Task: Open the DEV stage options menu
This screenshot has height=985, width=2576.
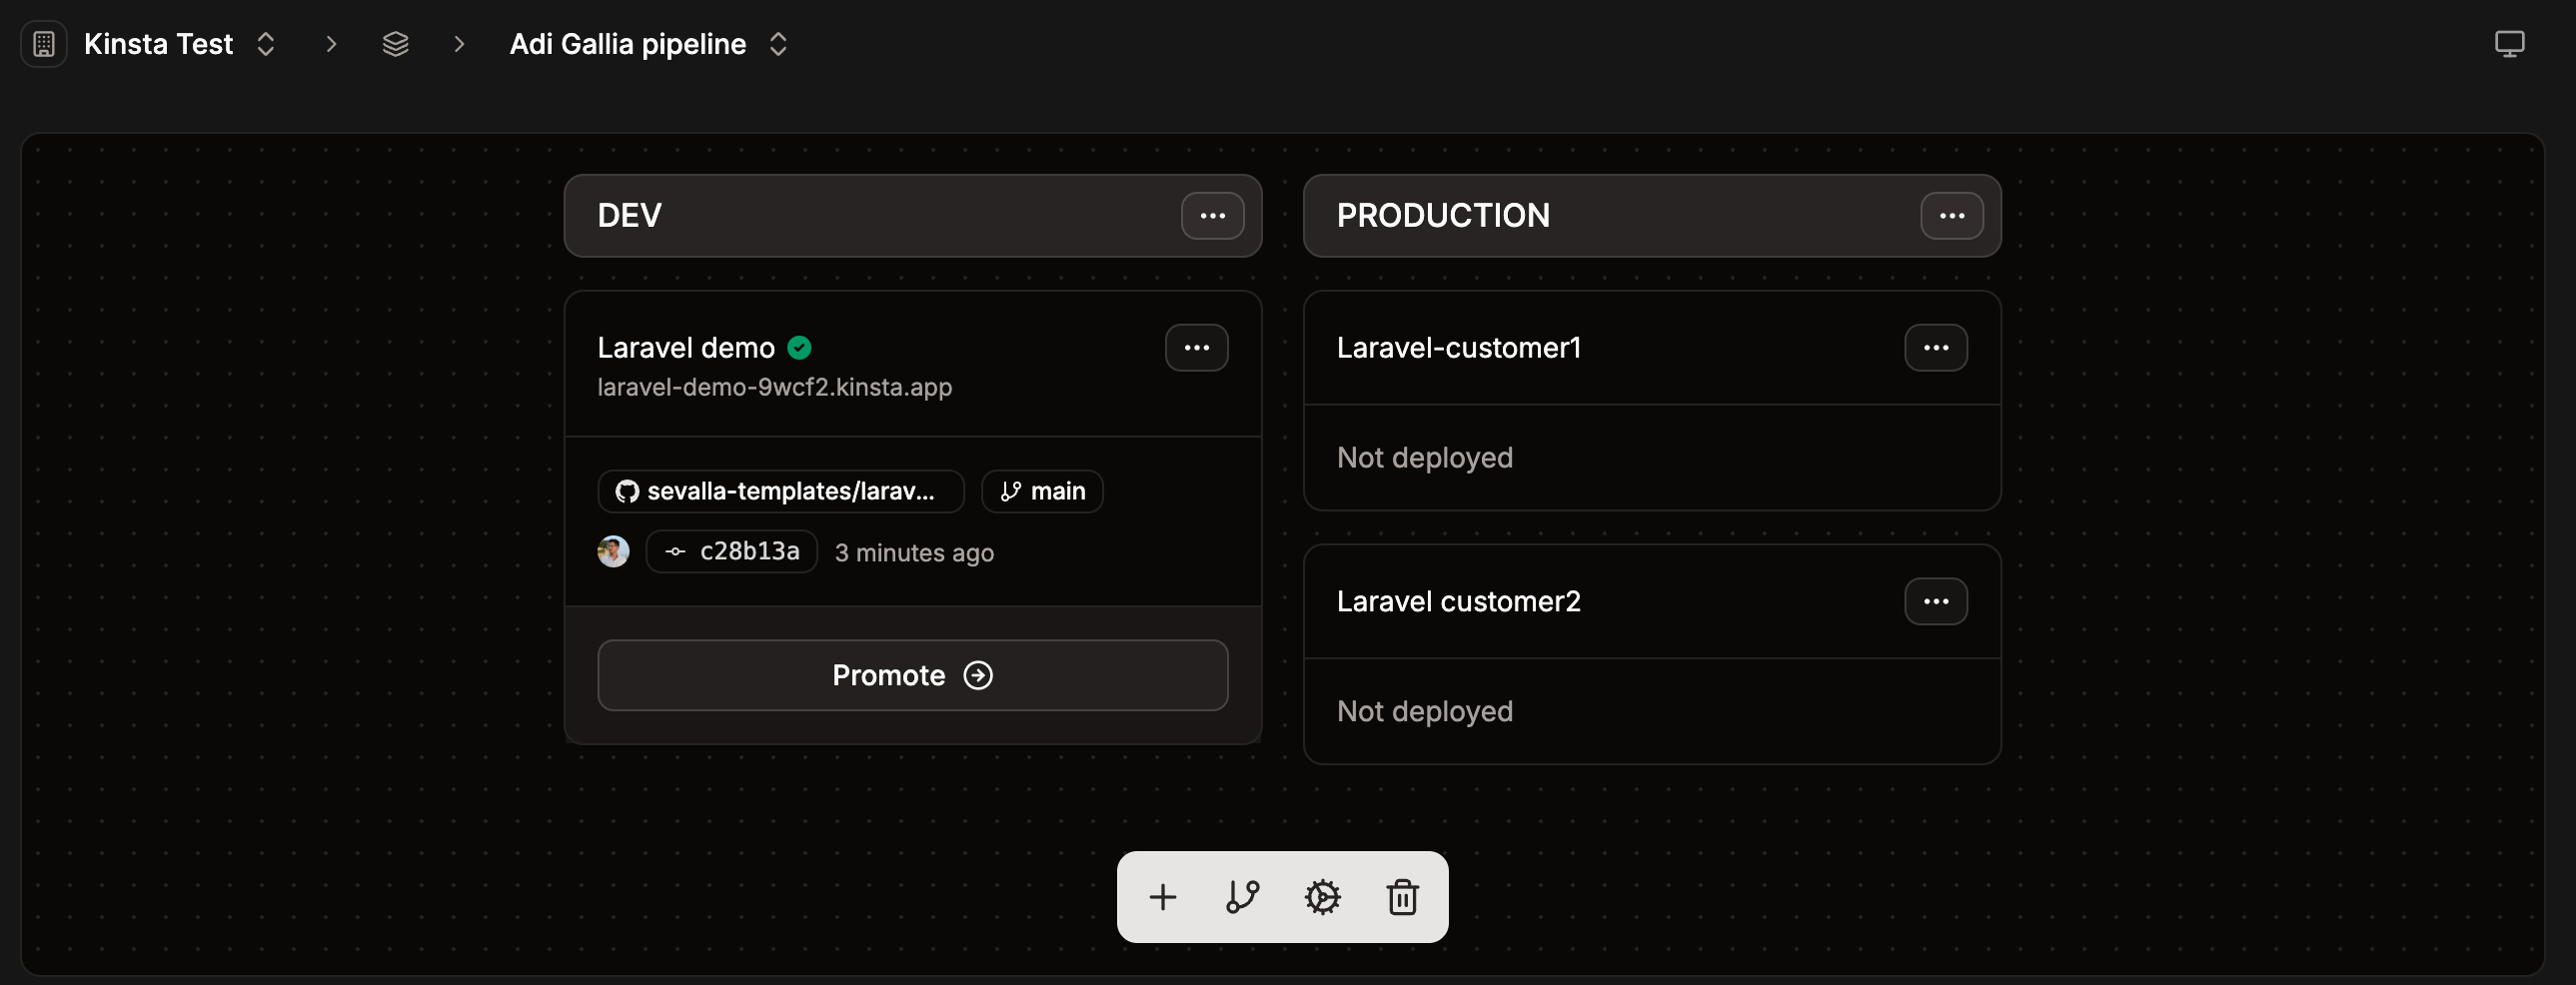Action: pos(1212,216)
